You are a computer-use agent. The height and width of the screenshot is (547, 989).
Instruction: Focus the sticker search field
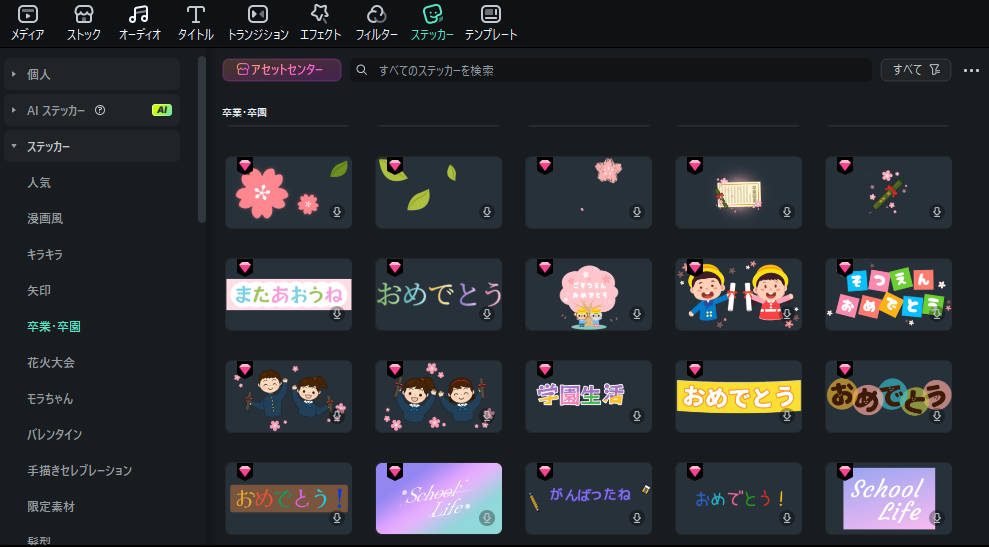coord(611,70)
